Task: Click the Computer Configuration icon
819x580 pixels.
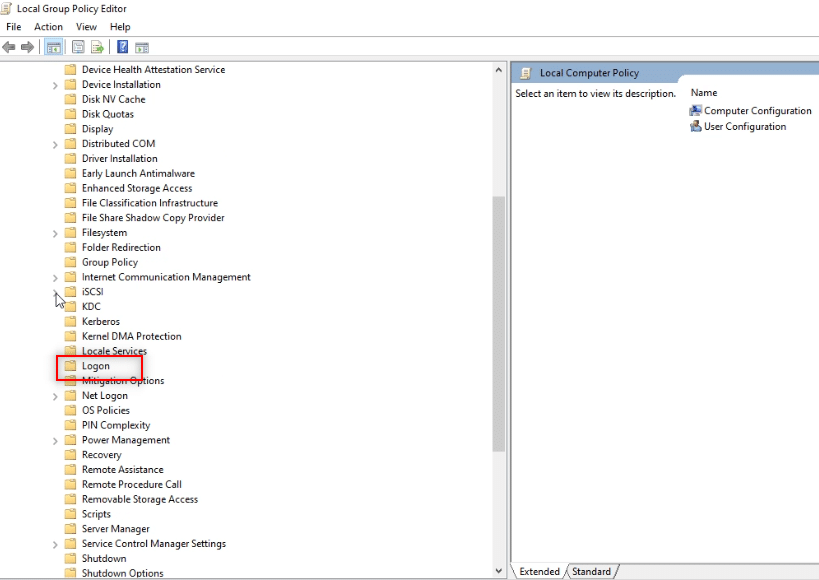Action: tap(695, 111)
